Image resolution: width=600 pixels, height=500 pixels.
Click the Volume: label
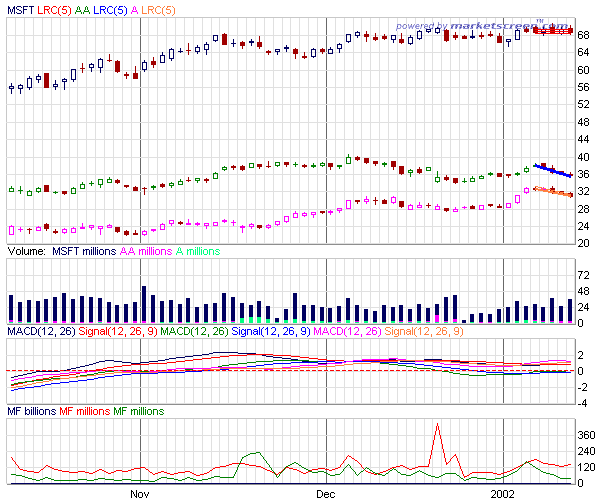click(x=26, y=251)
